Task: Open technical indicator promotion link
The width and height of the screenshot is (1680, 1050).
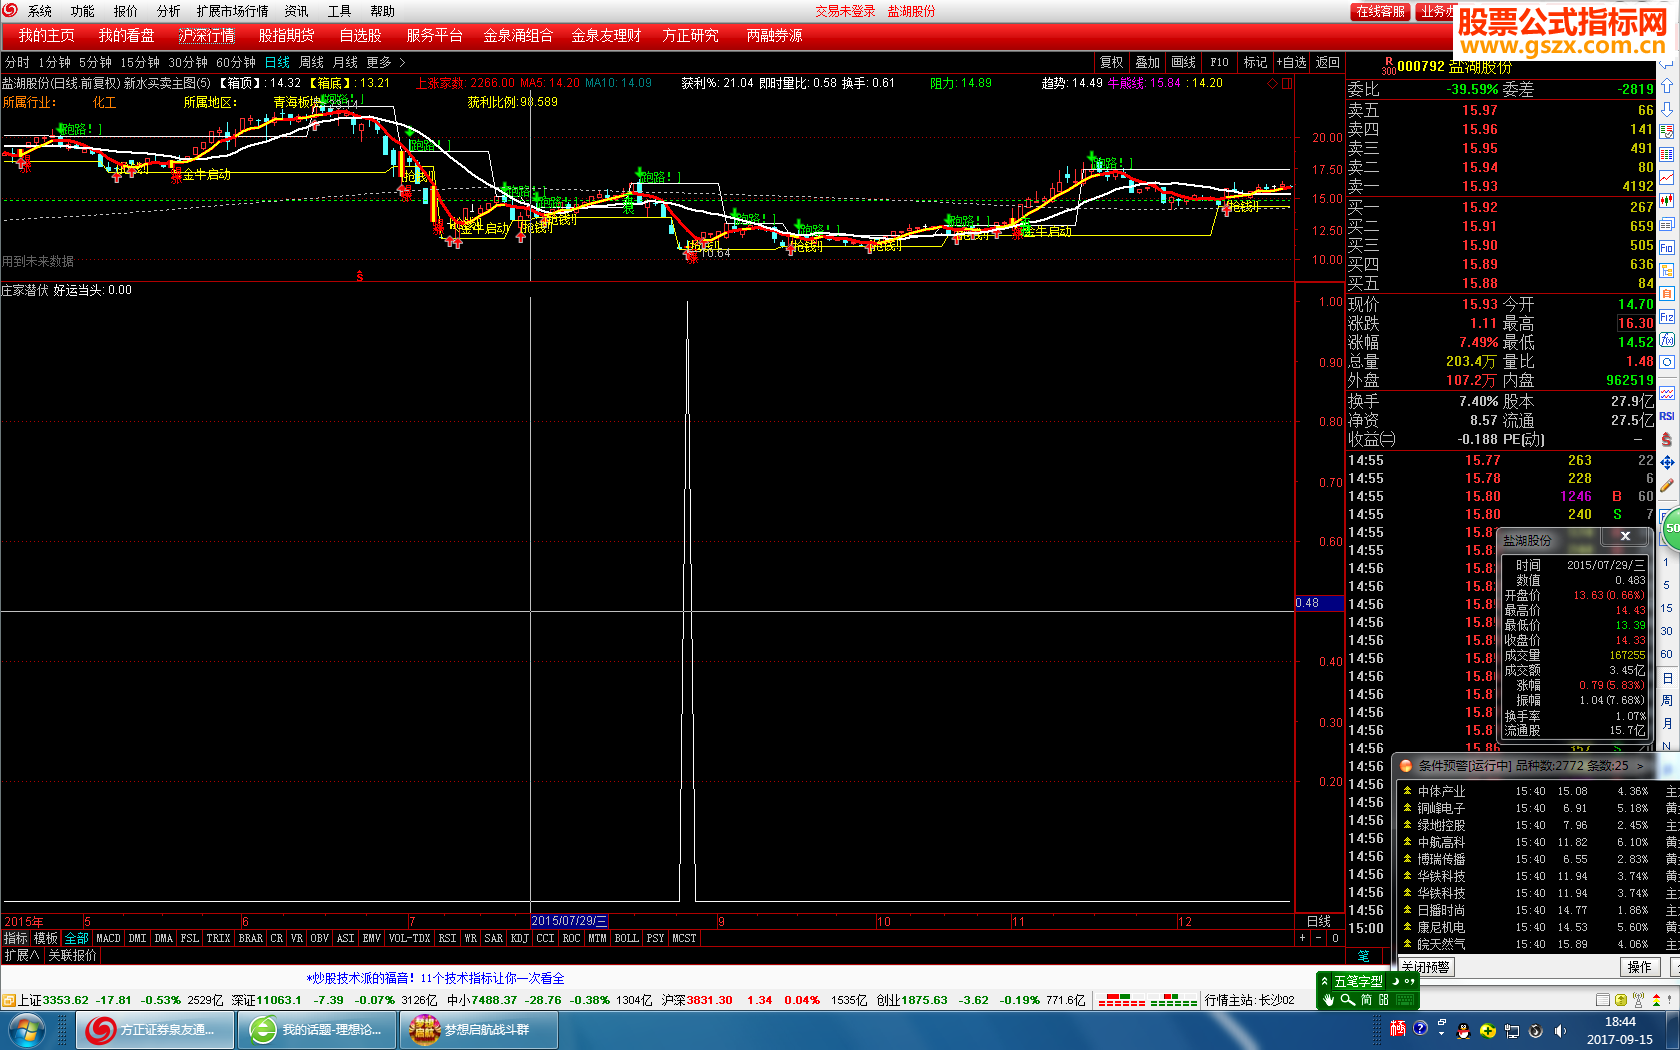Action: 435,978
